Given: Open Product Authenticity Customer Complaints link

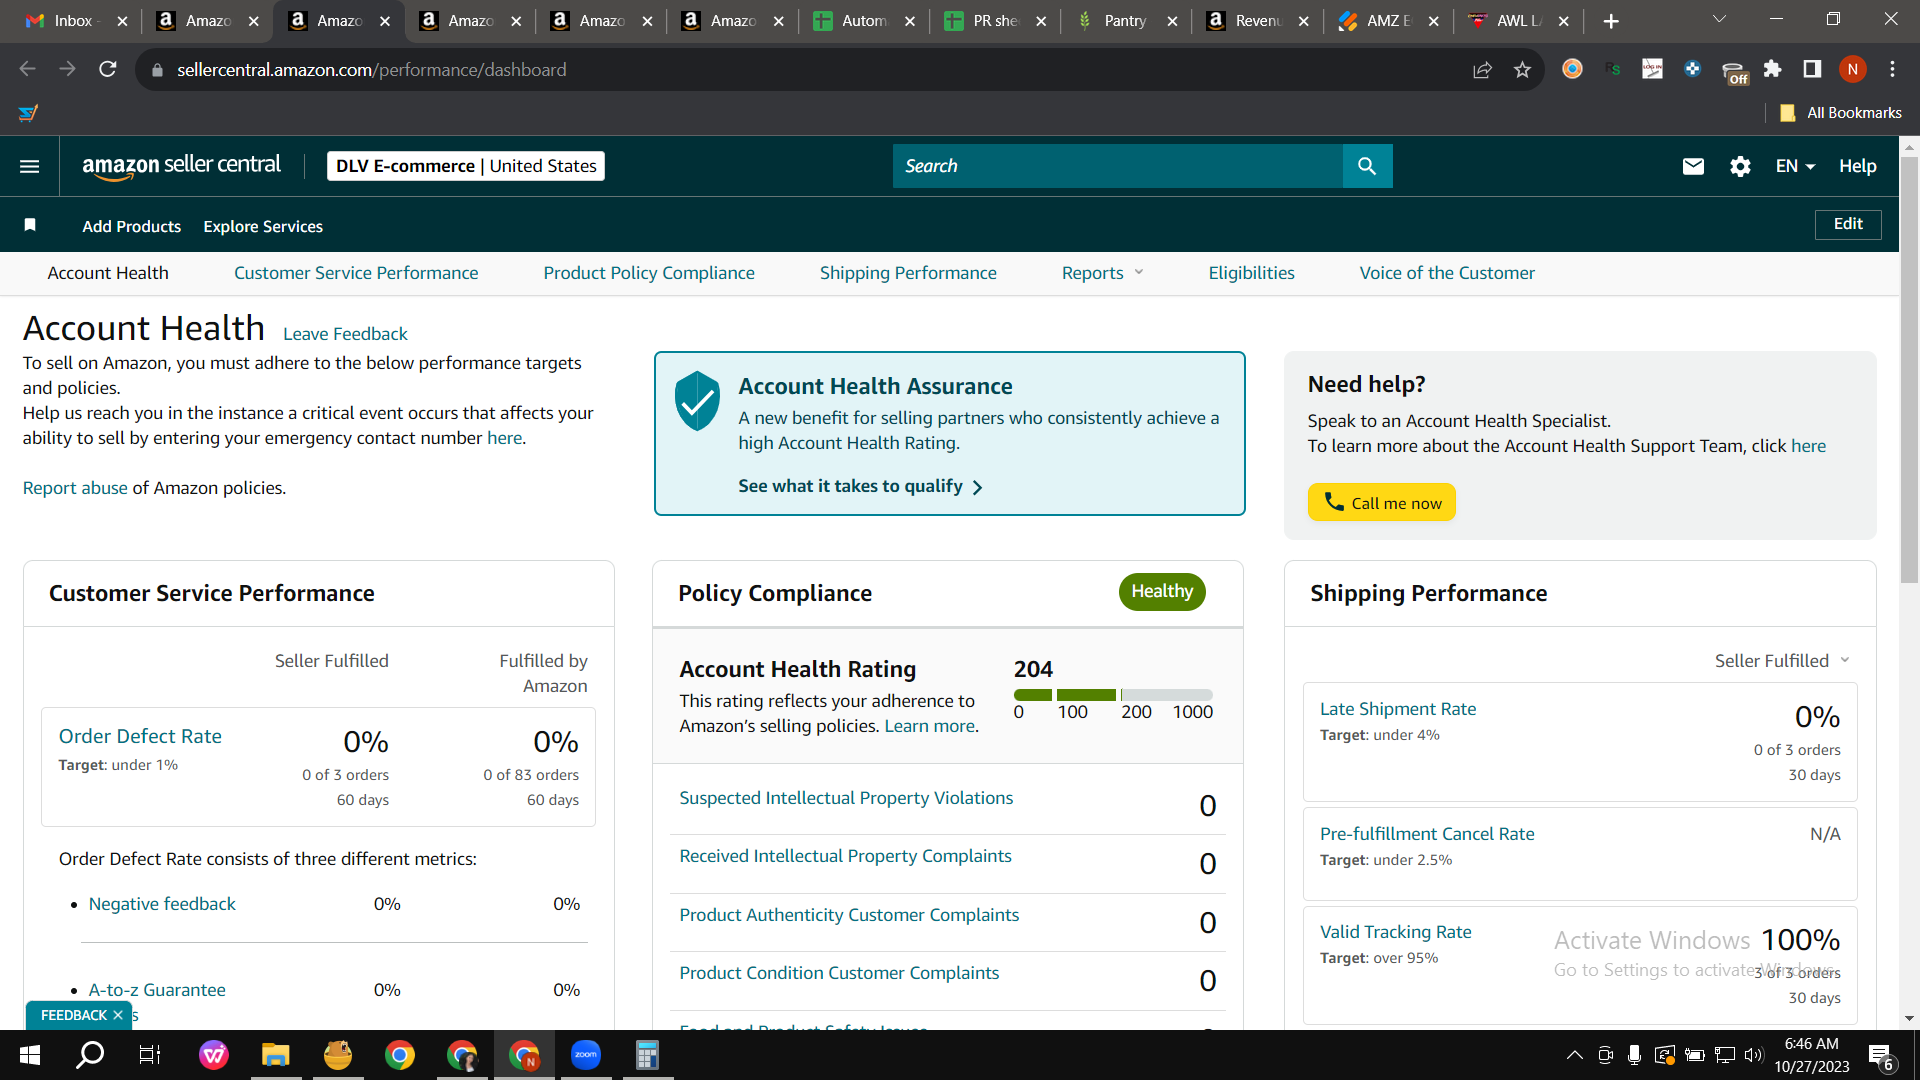Looking at the screenshot, I should tap(849, 915).
